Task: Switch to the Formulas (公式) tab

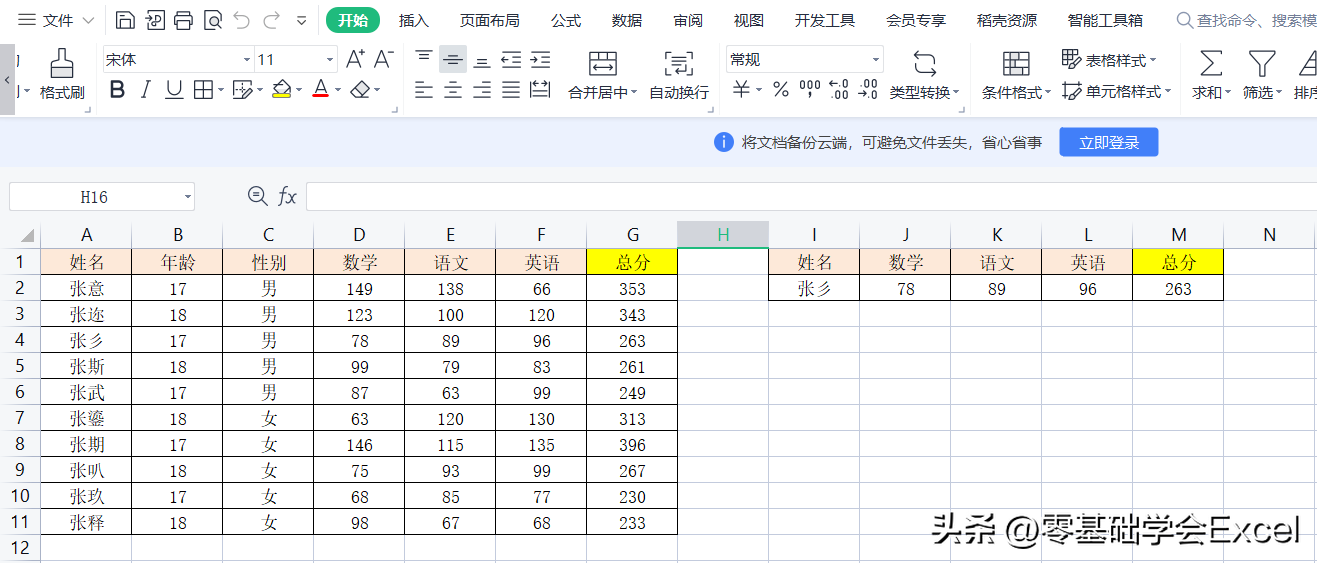Action: (565, 20)
